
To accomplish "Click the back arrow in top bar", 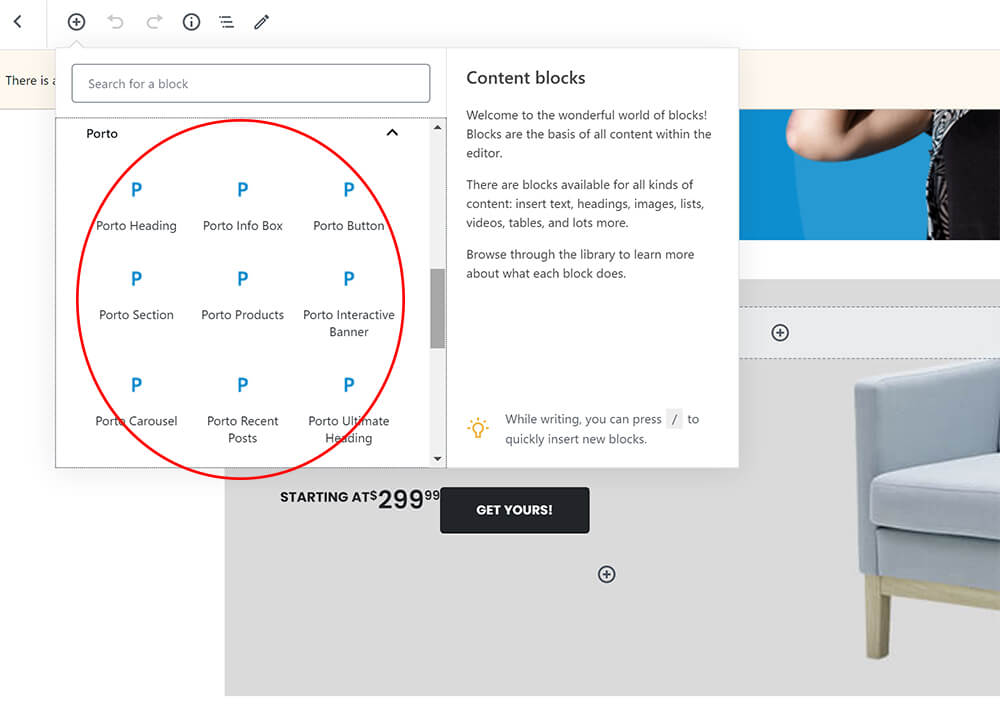I will tap(18, 22).
